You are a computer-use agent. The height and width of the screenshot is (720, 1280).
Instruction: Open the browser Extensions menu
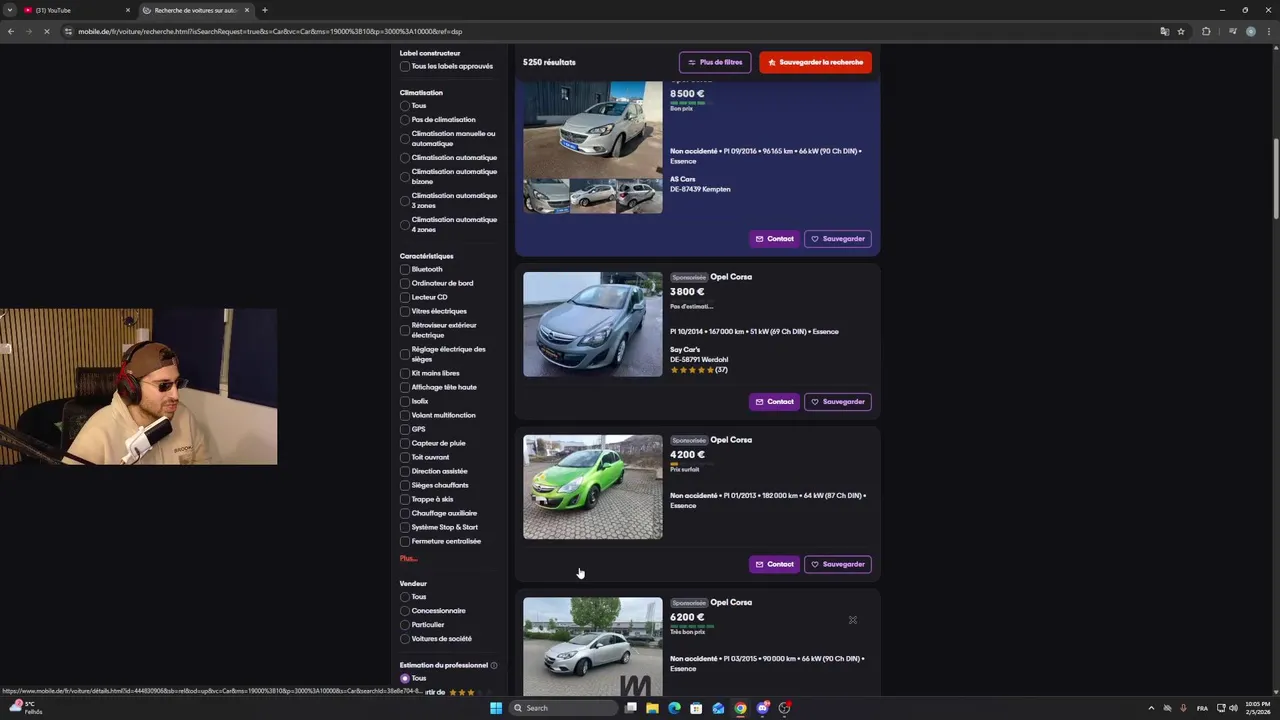click(x=1206, y=31)
